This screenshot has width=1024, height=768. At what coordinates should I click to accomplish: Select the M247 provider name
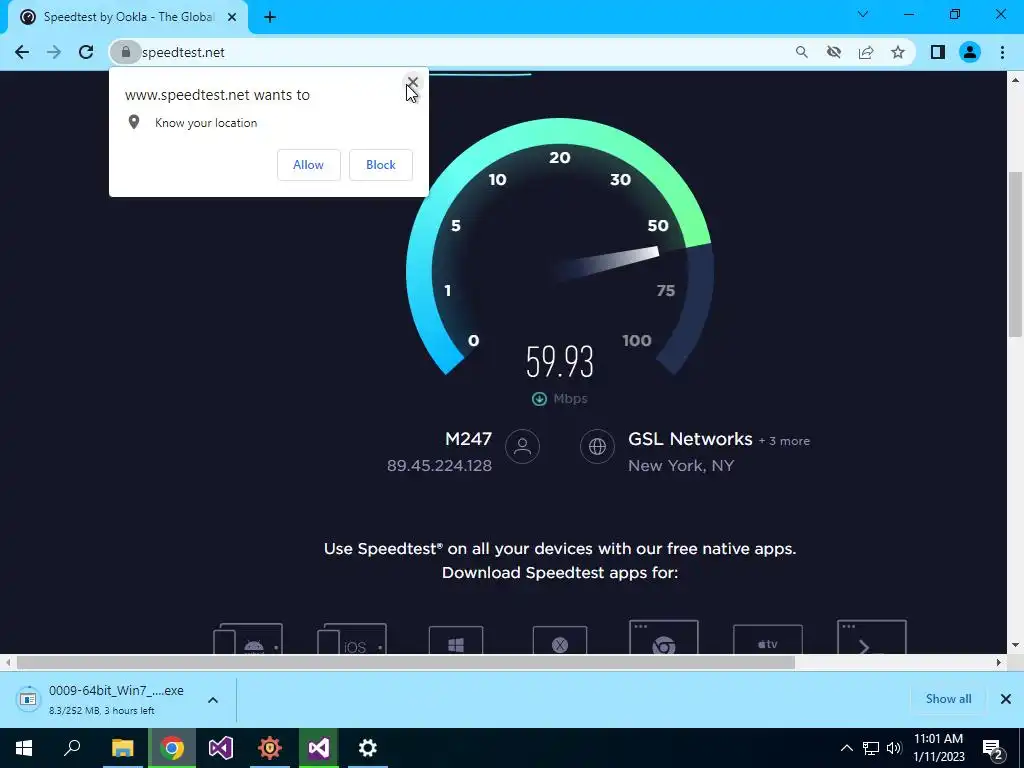coord(468,439)
